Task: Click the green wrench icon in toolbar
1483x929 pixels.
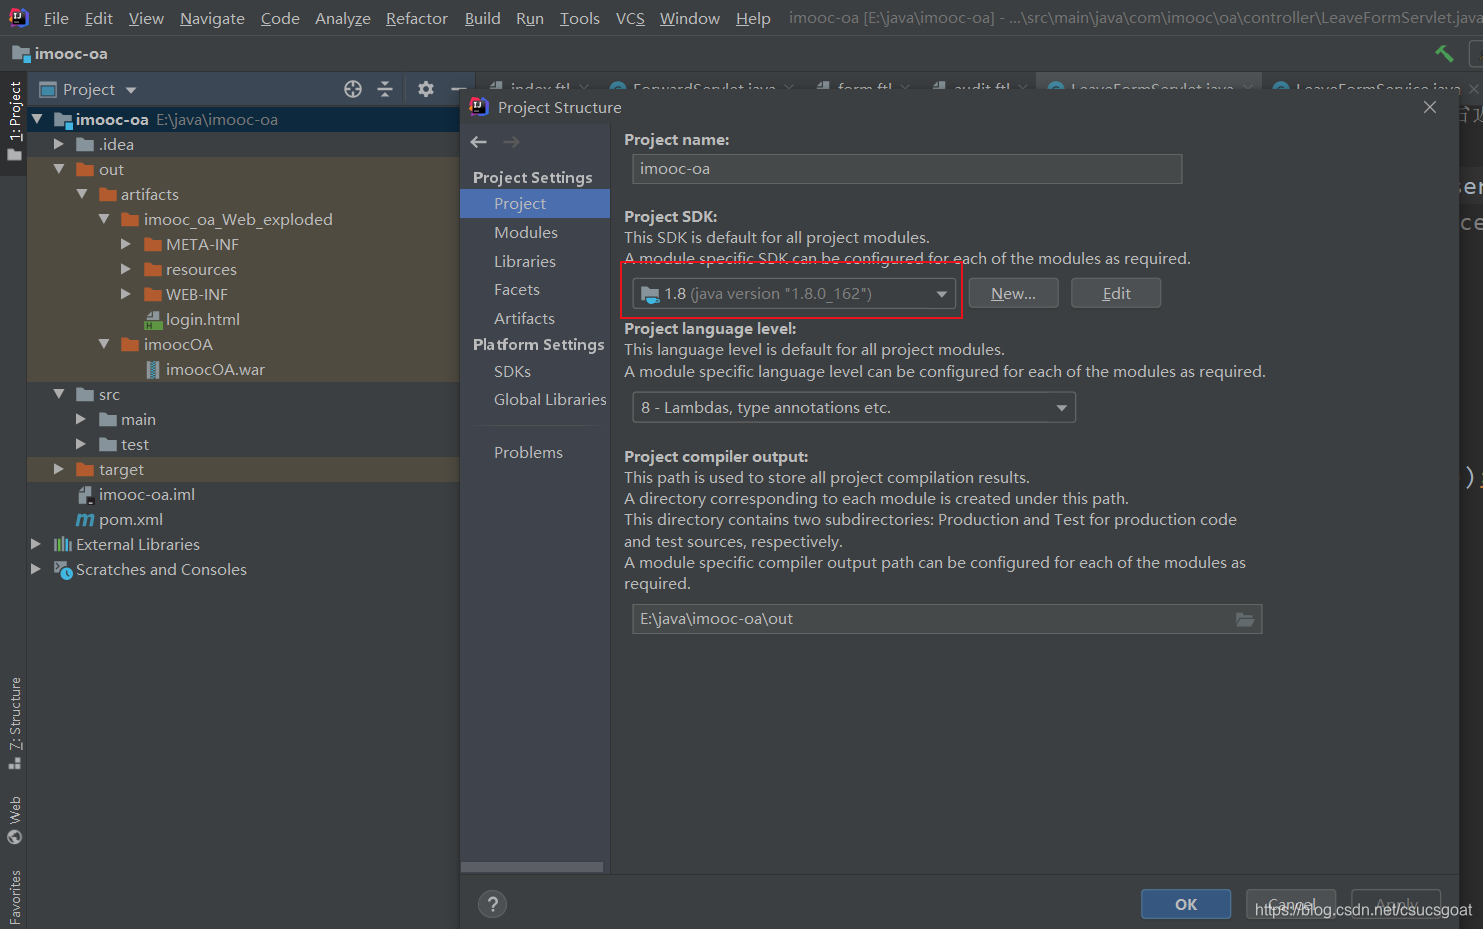Action: coord(1443,53)
